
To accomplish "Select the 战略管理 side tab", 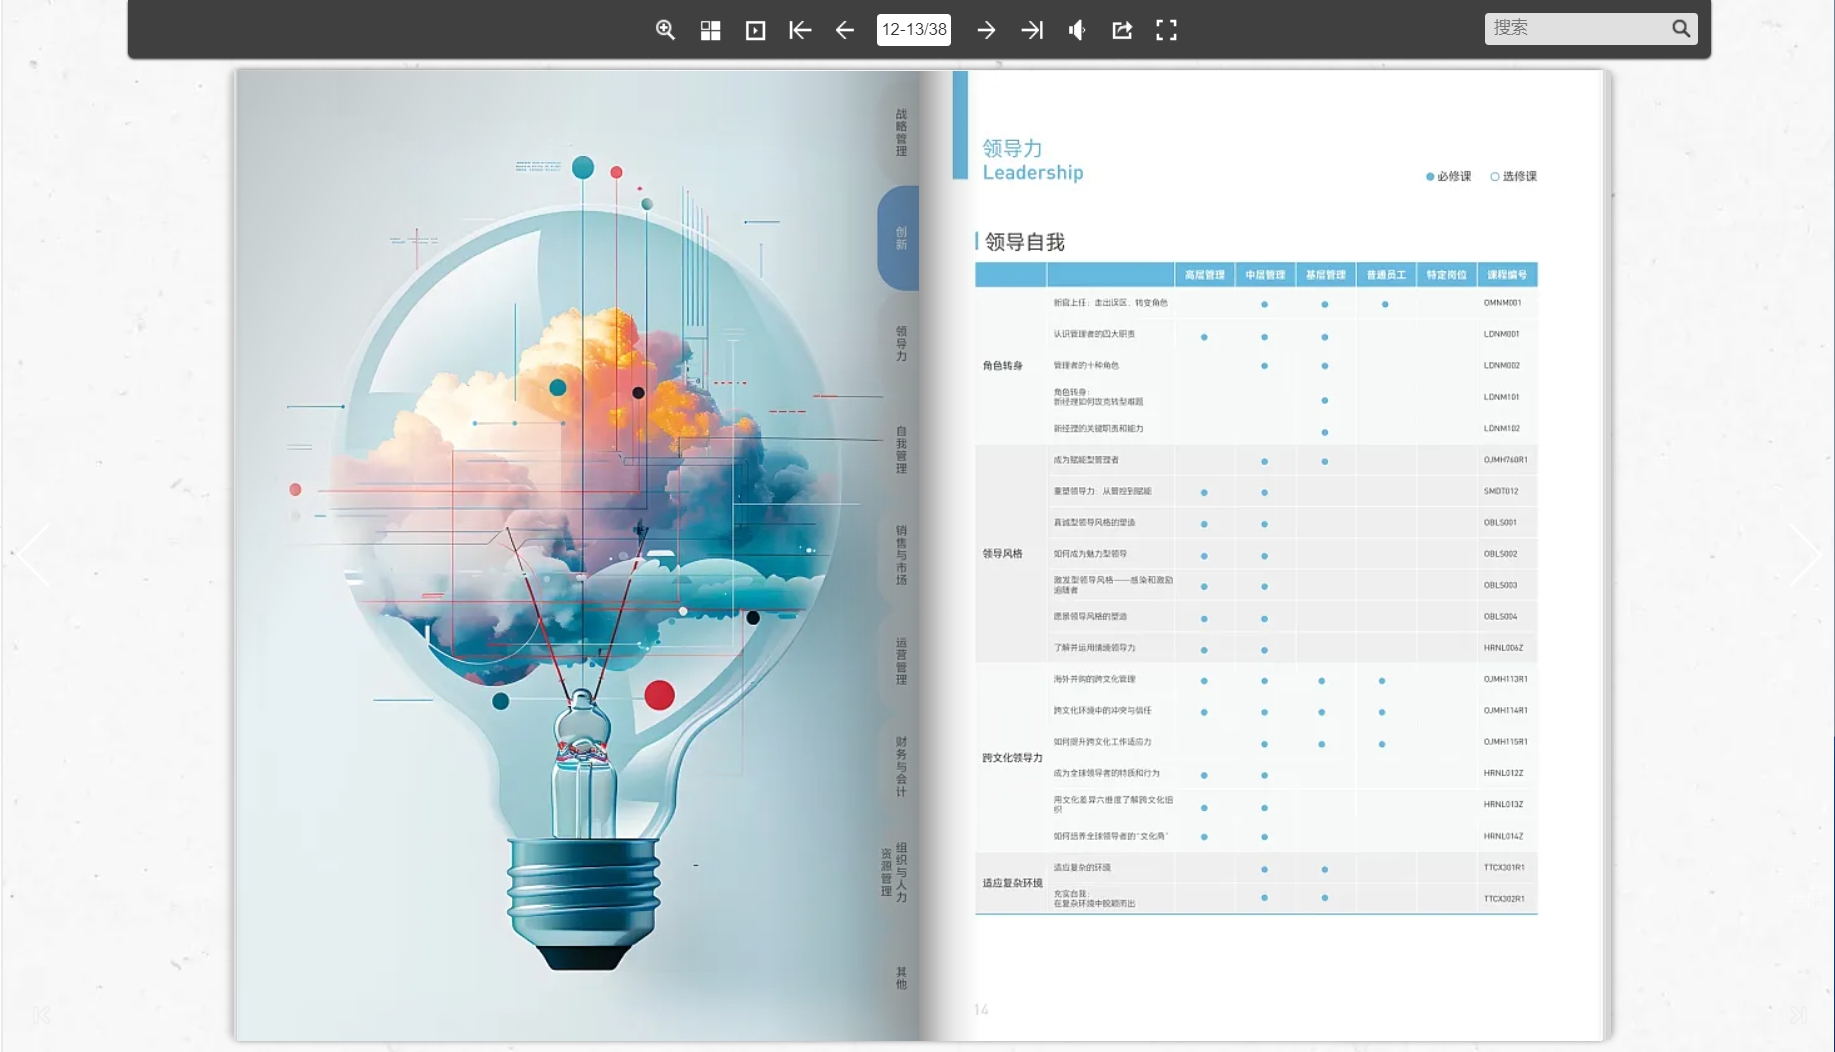I will [x=901, y=133].
